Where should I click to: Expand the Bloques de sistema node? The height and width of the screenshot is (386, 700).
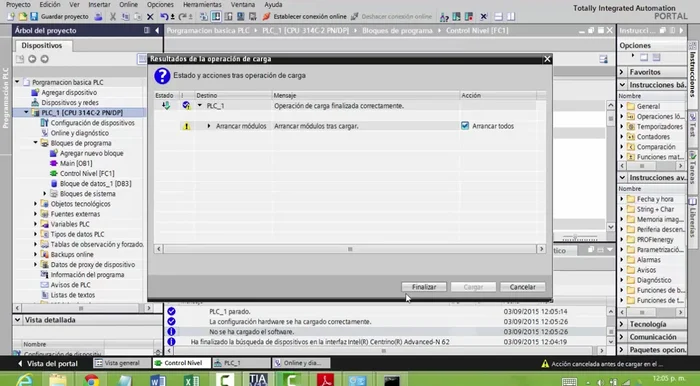click(x=45, y=194)
